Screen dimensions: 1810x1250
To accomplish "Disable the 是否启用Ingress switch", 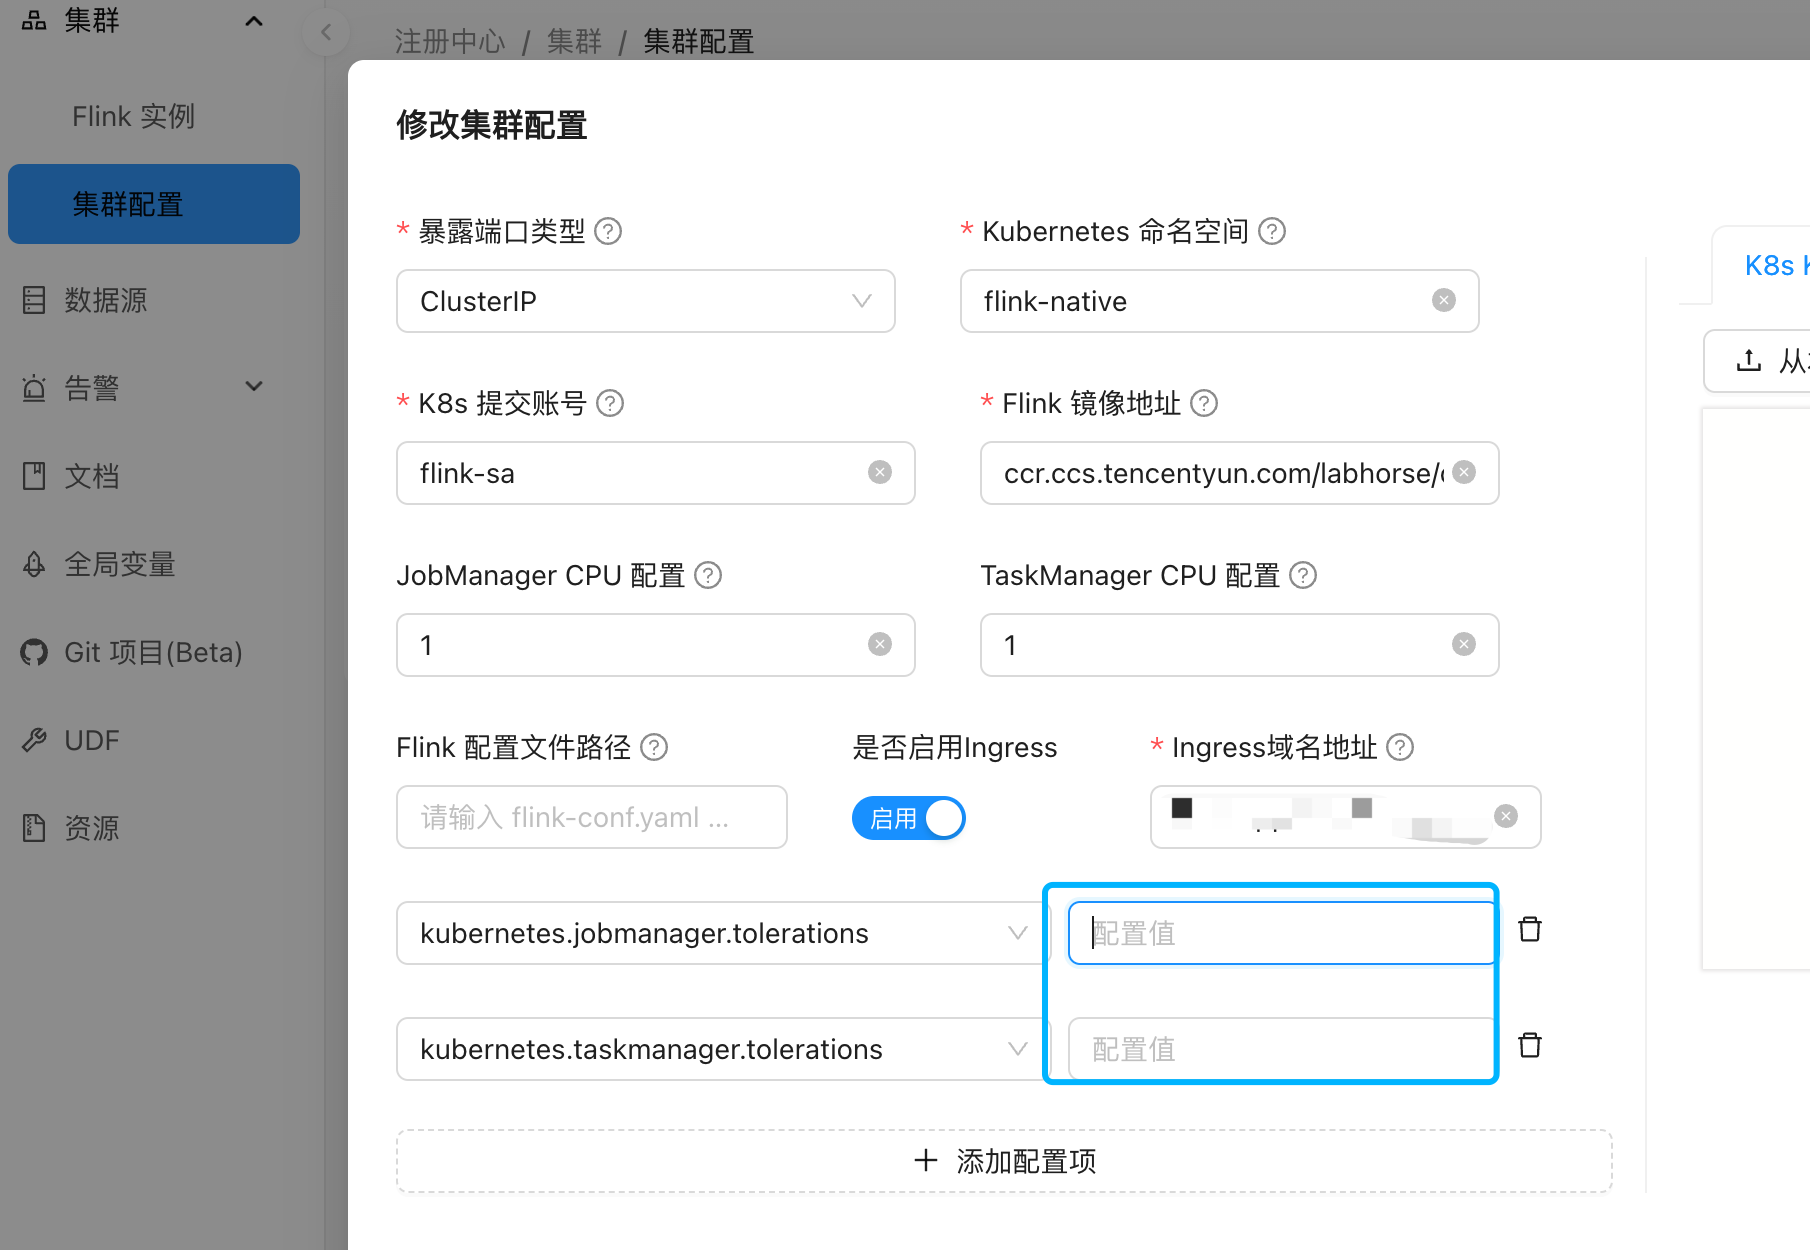I will click(x=908, y=818).
